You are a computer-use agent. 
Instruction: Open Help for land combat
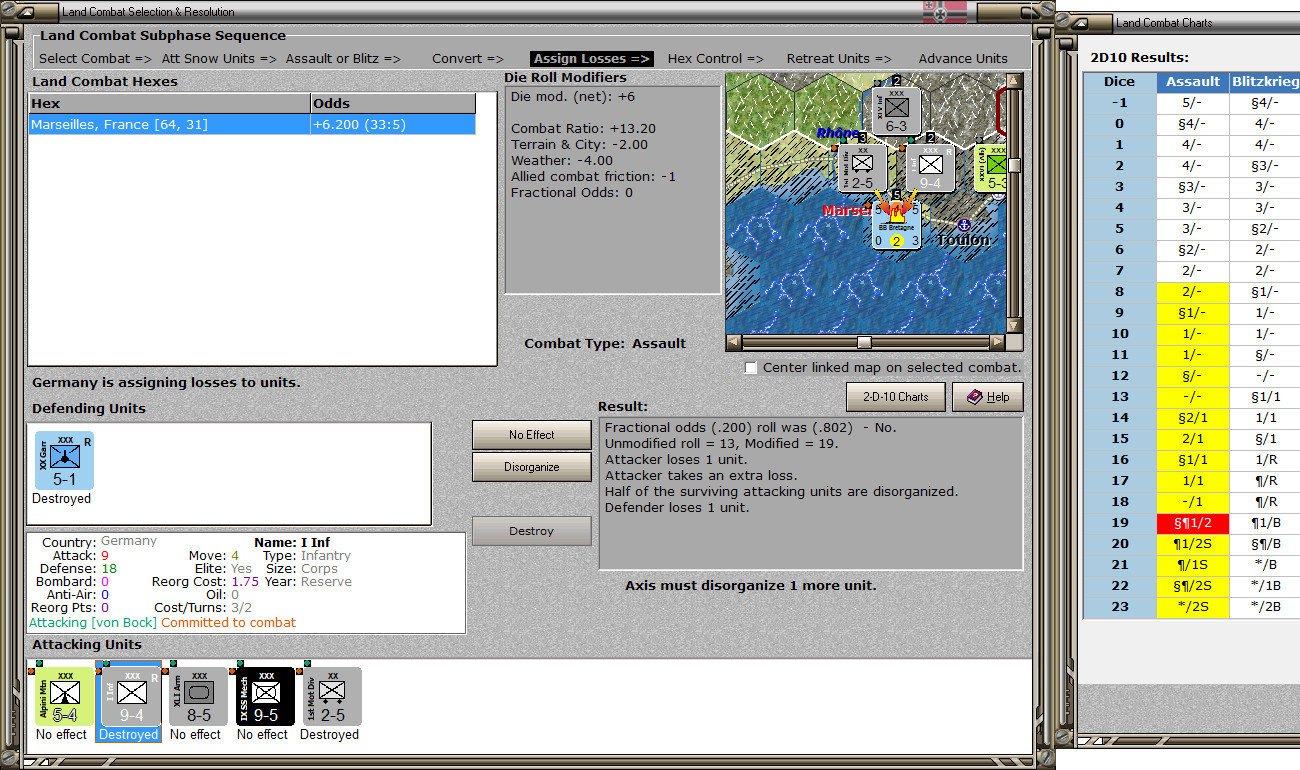[987, 397]
